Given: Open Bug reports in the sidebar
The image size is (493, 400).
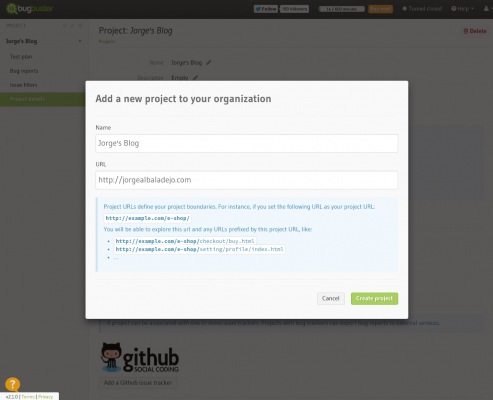Looking at the screenshot, I should click(24, 71).
